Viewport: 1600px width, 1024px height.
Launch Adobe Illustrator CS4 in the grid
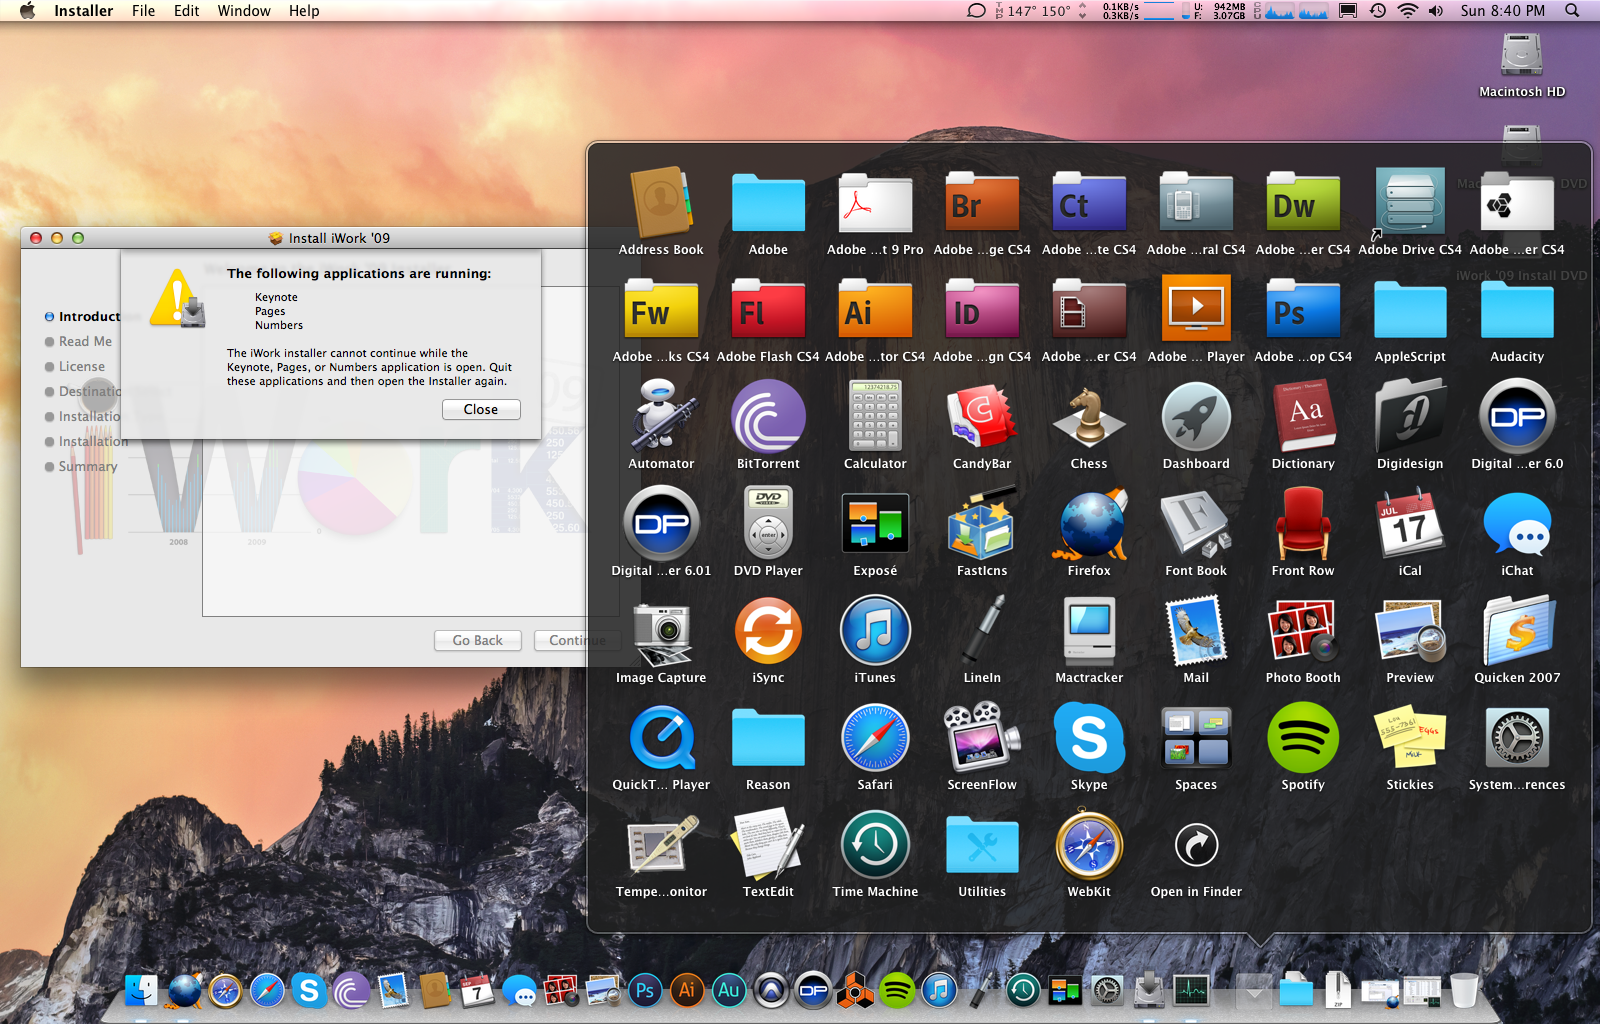pos(875,310)
